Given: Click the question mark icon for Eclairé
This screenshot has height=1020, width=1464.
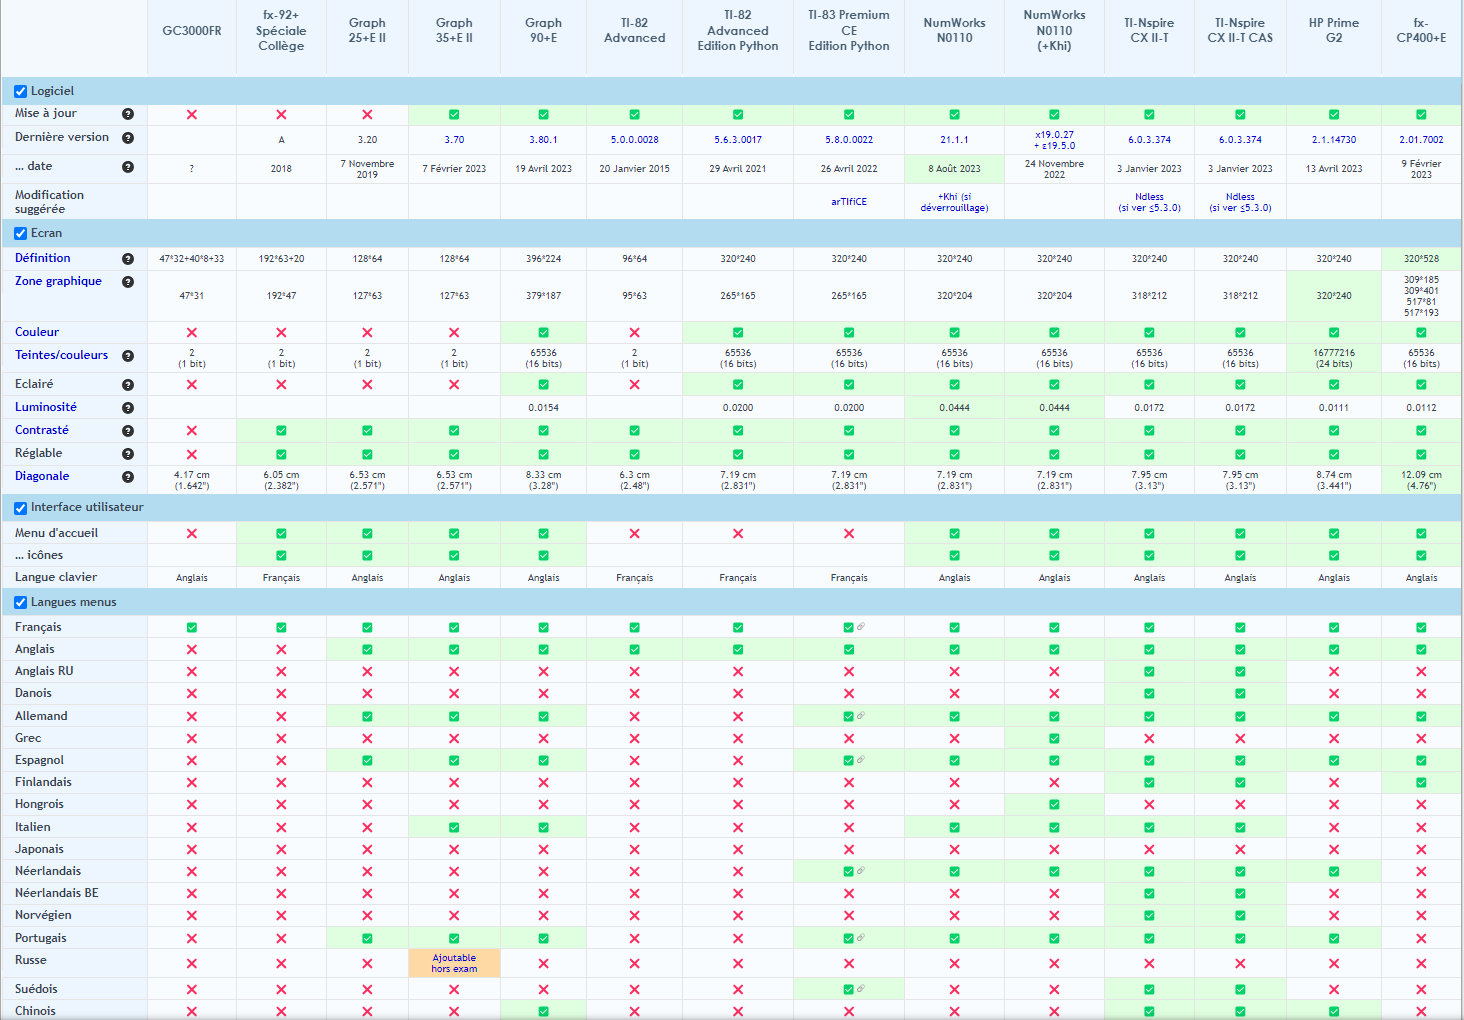Looking at the screenshot, I should pyautogui.click(x=128, y=385).
